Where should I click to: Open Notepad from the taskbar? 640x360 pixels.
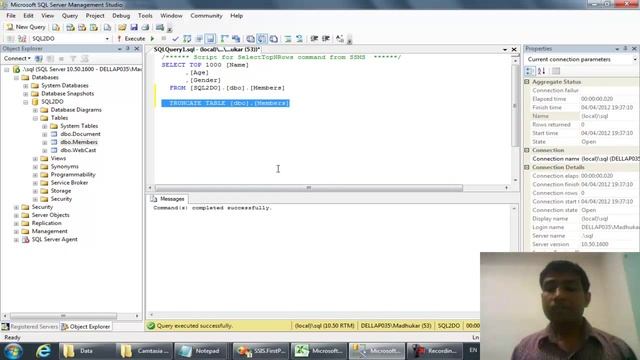click(200, 351)
